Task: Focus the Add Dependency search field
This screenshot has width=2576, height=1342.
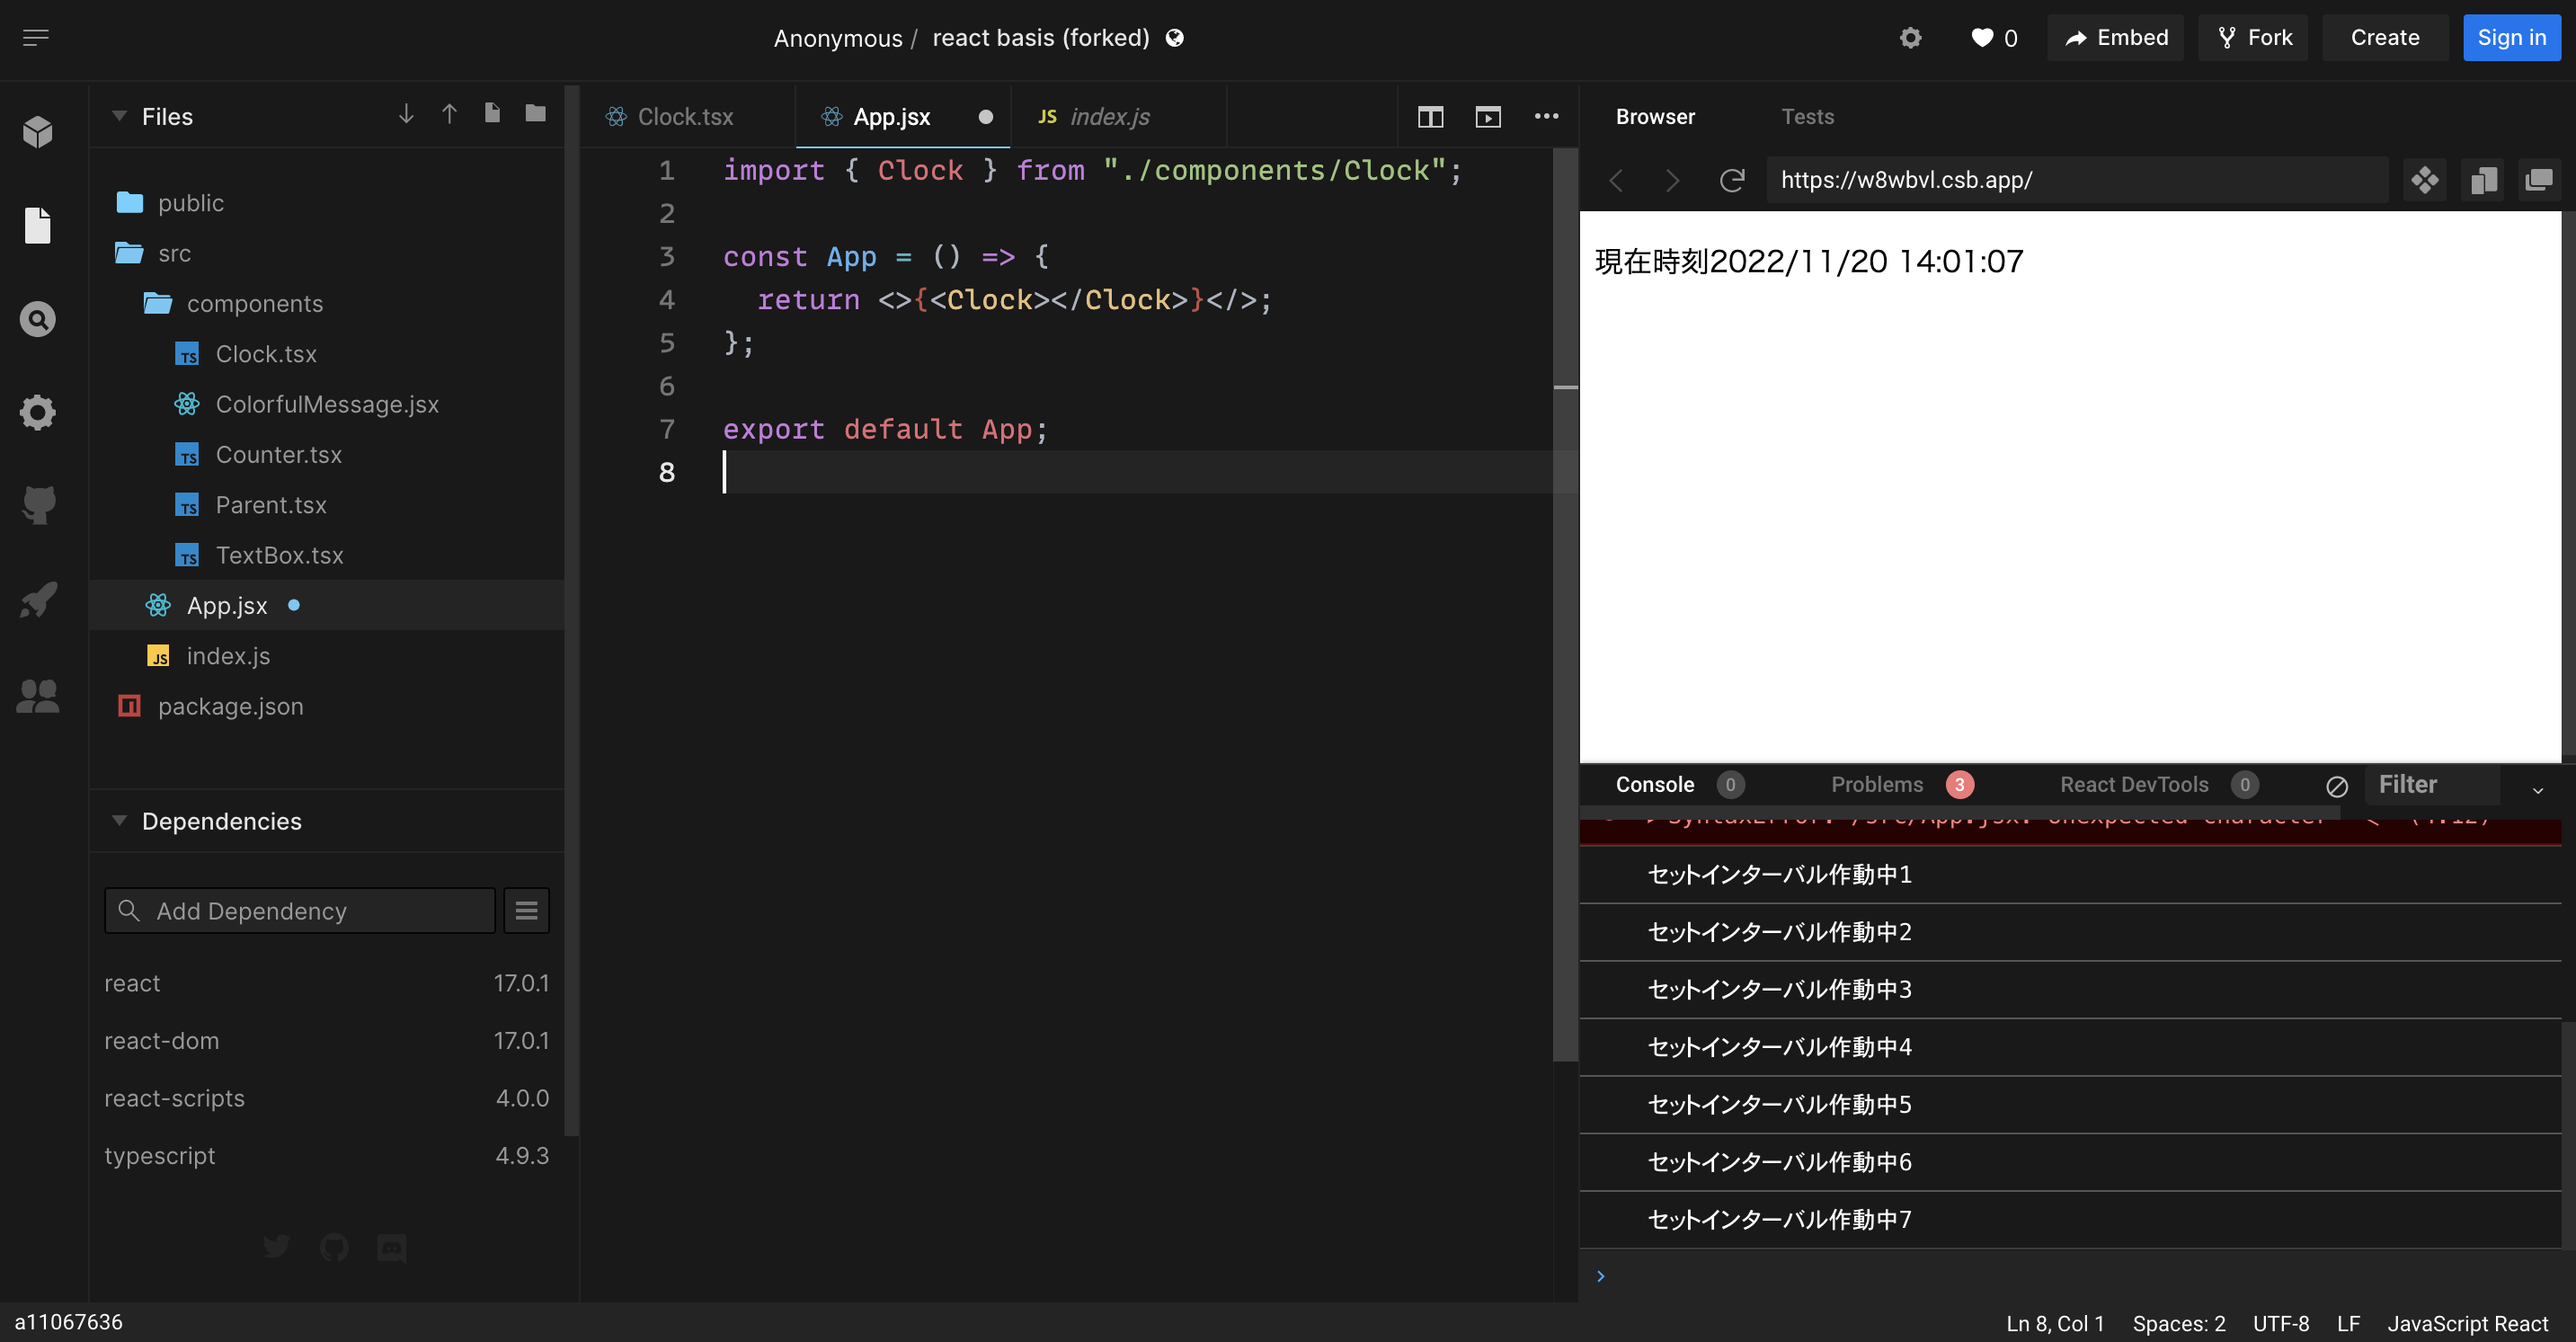Action: pos(298,910)
